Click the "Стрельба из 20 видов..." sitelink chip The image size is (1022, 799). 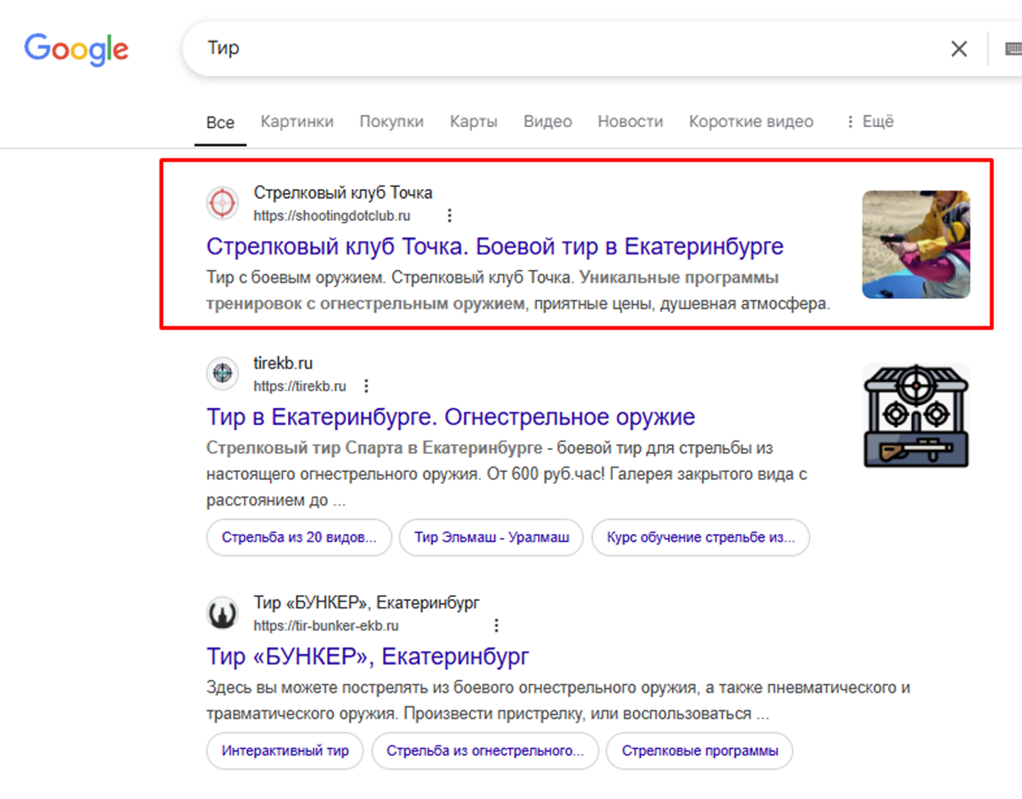(x=299, y=538)
